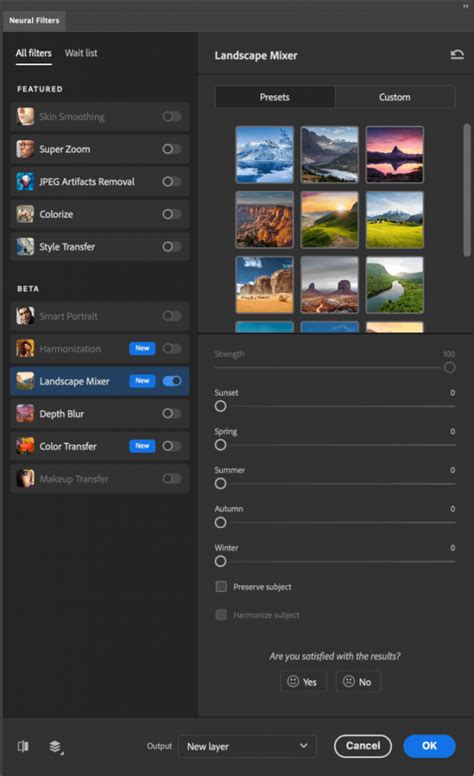Check the Preserve subject checkbox
Image resolution: width=474 pixels, height=776 pixels.
[221, 586]
